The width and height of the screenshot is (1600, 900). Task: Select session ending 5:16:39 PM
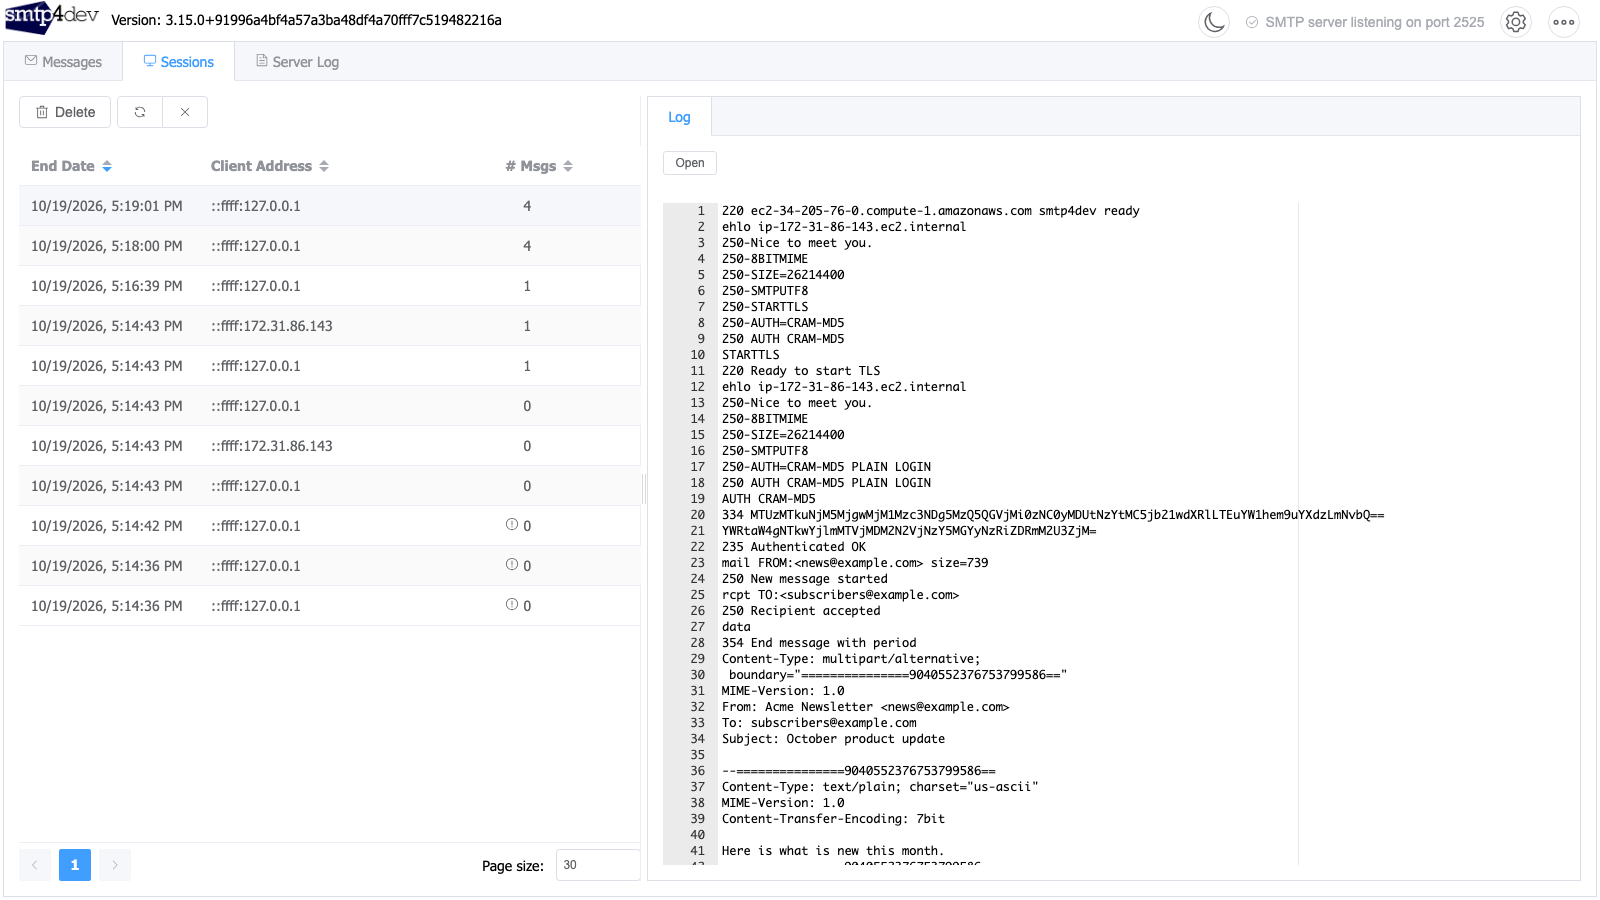(x=329, y=286)
